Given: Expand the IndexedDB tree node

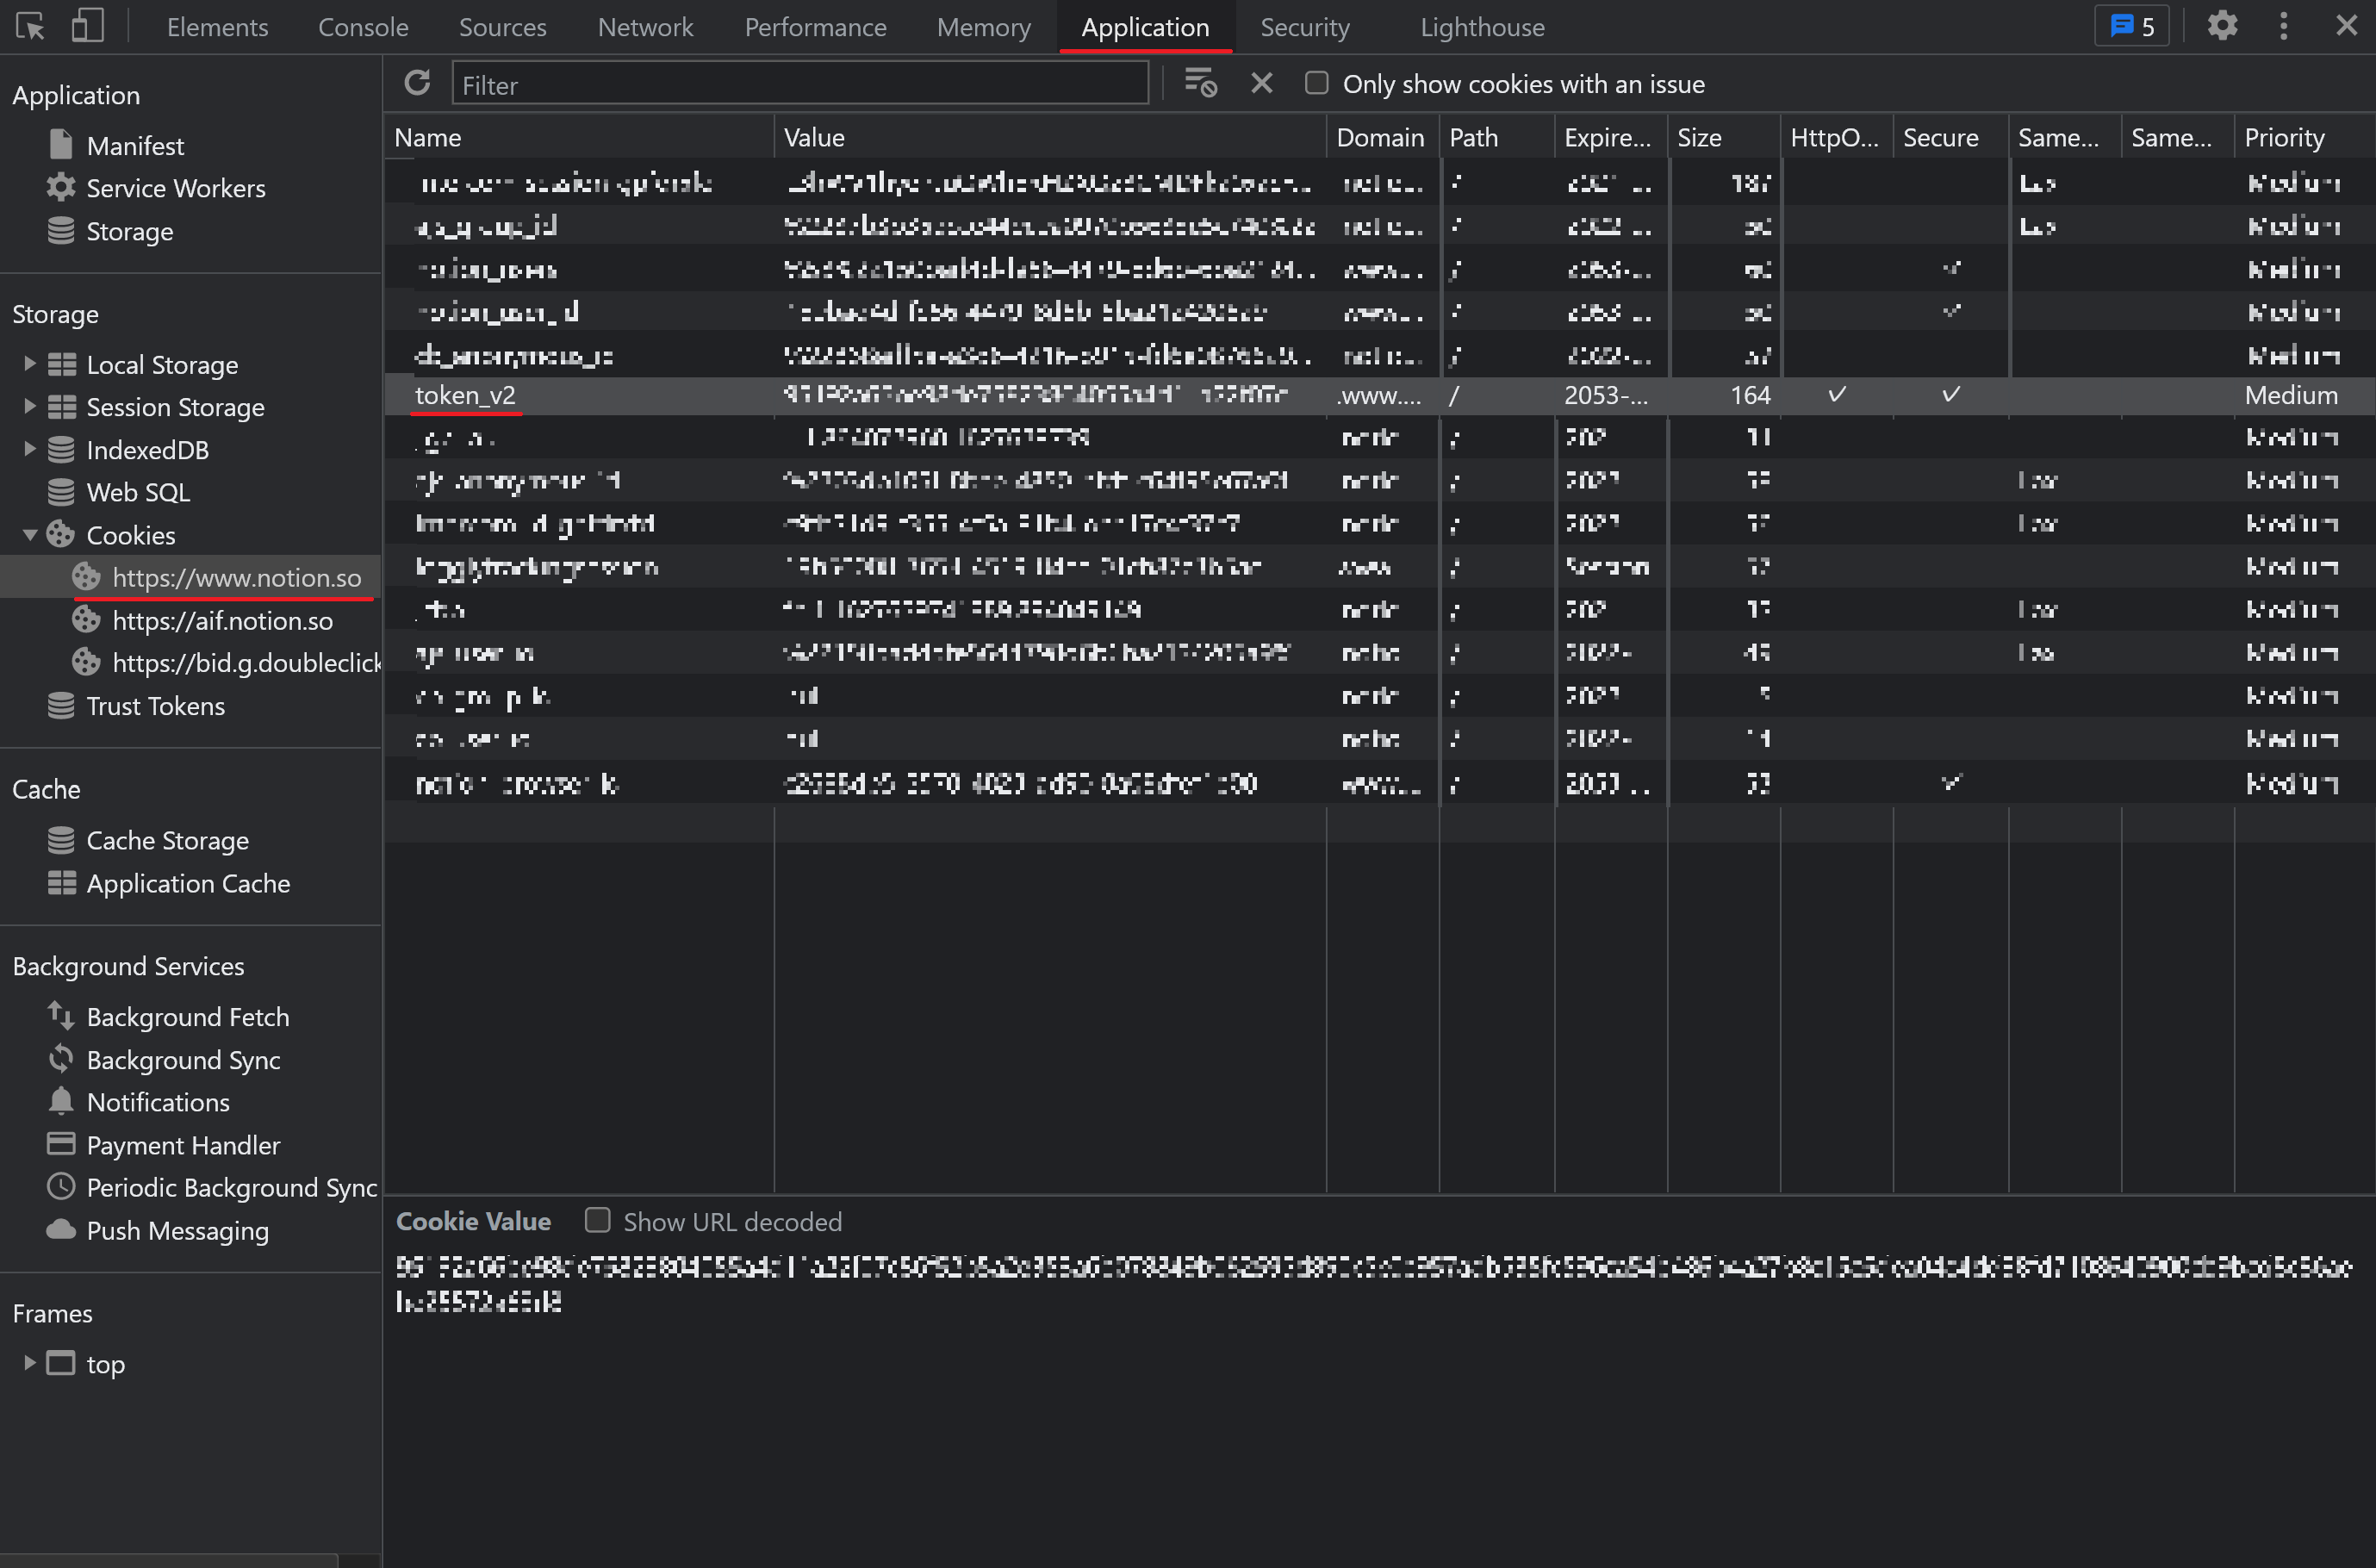Looking at the screenshot, I should point(29,449).
